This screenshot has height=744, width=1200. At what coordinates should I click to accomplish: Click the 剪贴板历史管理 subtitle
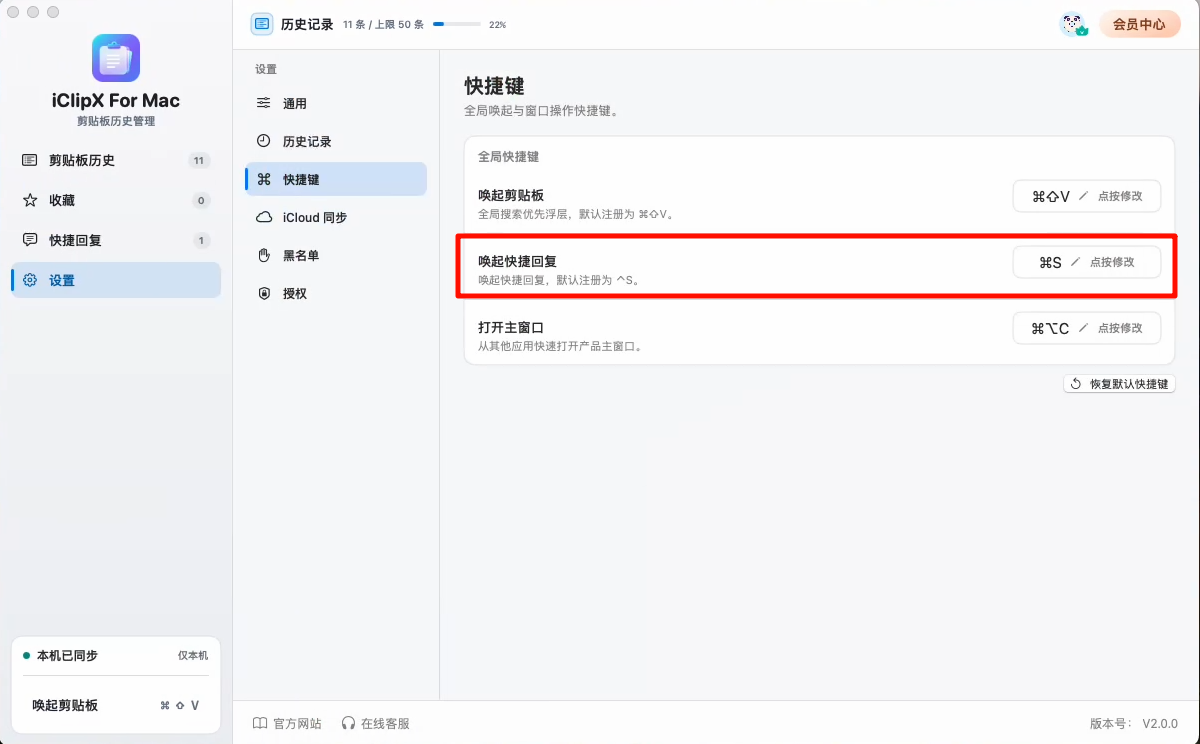click(x=116, y=121)
